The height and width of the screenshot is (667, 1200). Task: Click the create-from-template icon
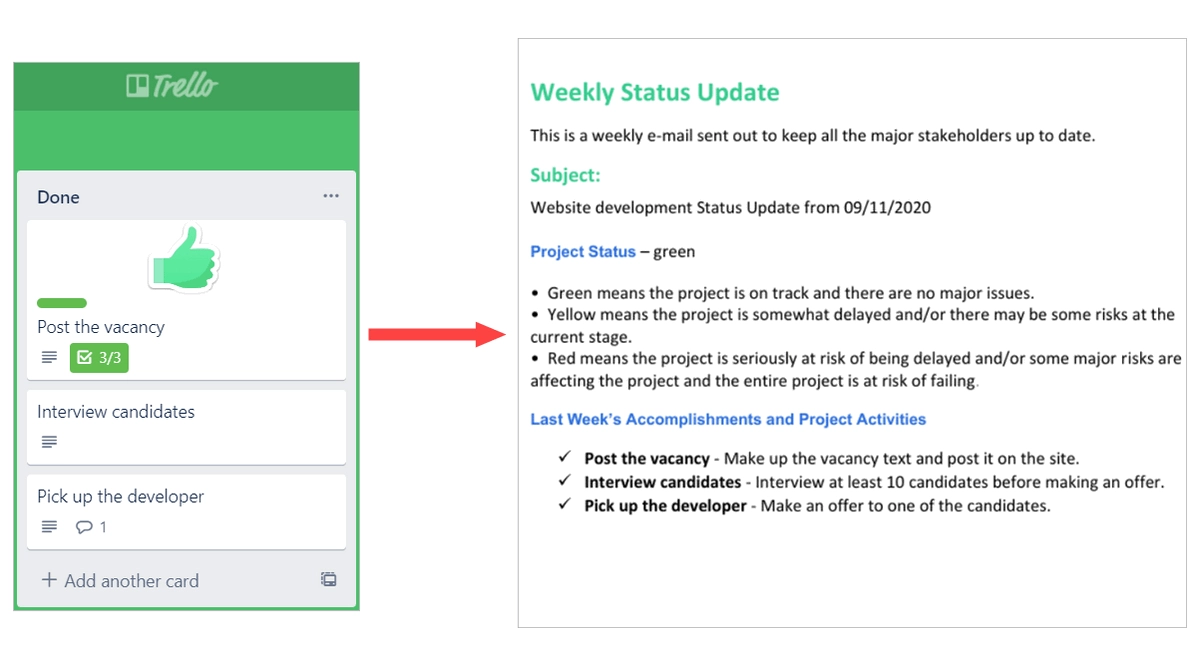[x=329, y=579]
